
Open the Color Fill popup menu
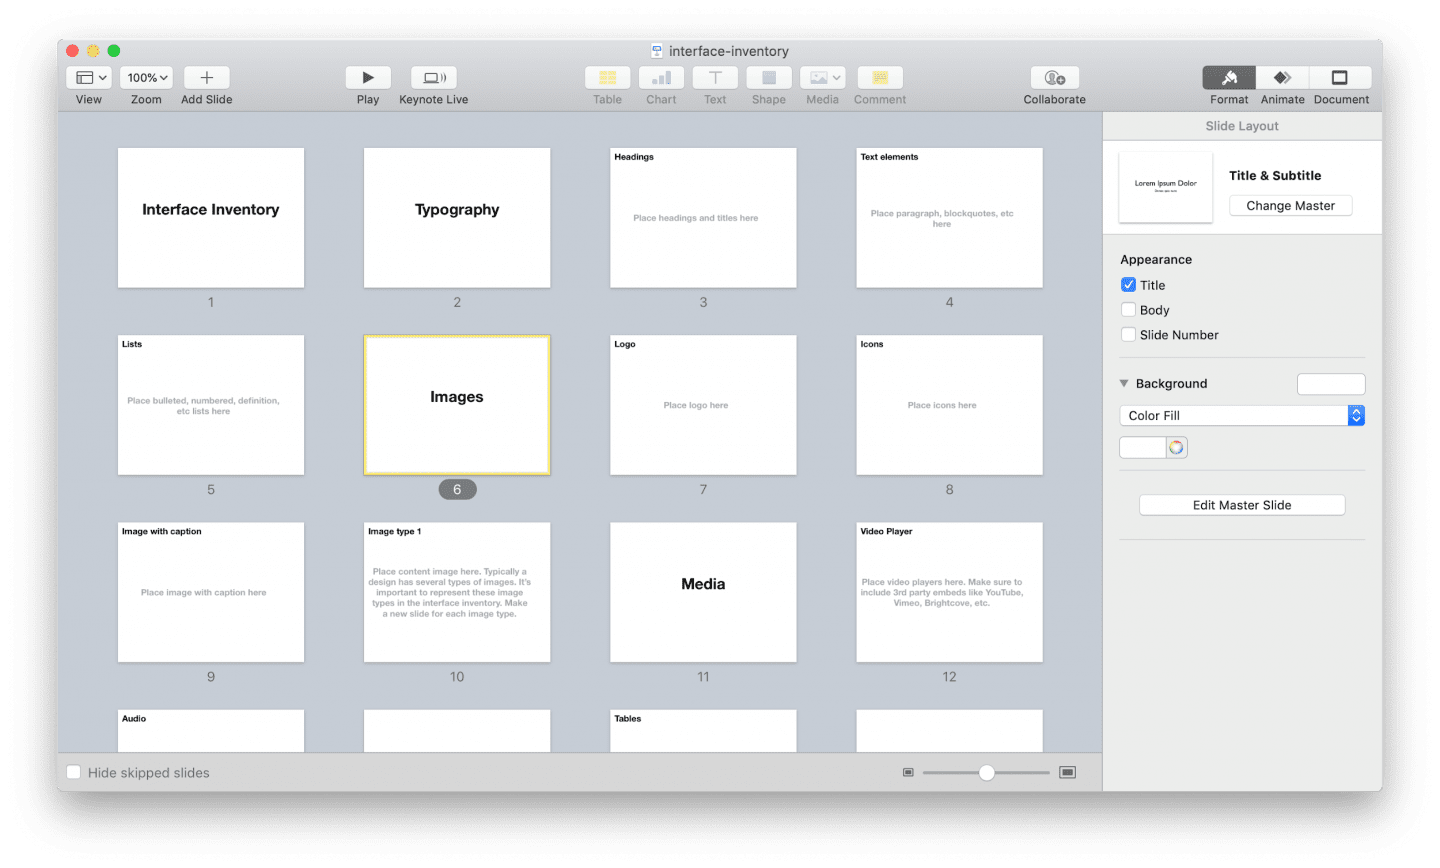[x=1242, y=416]
